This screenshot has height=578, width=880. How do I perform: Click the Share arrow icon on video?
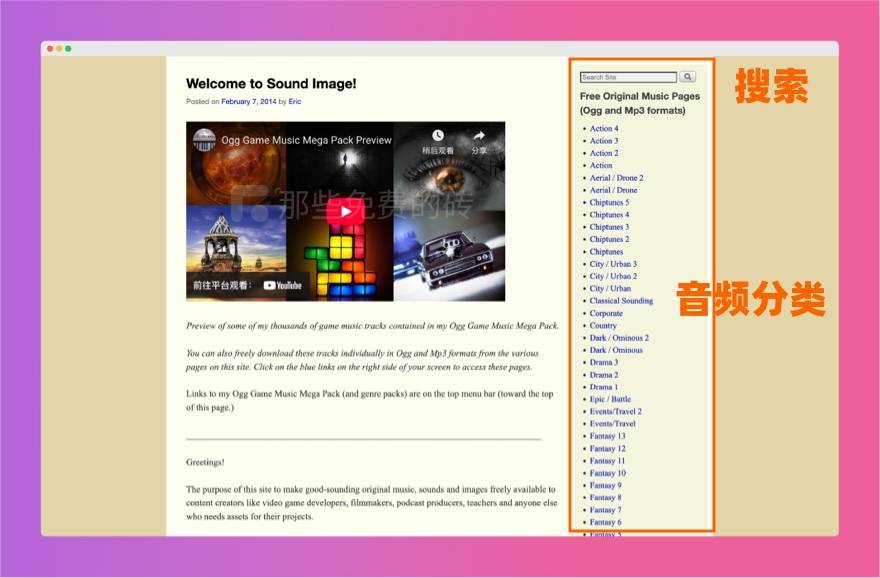479,136
